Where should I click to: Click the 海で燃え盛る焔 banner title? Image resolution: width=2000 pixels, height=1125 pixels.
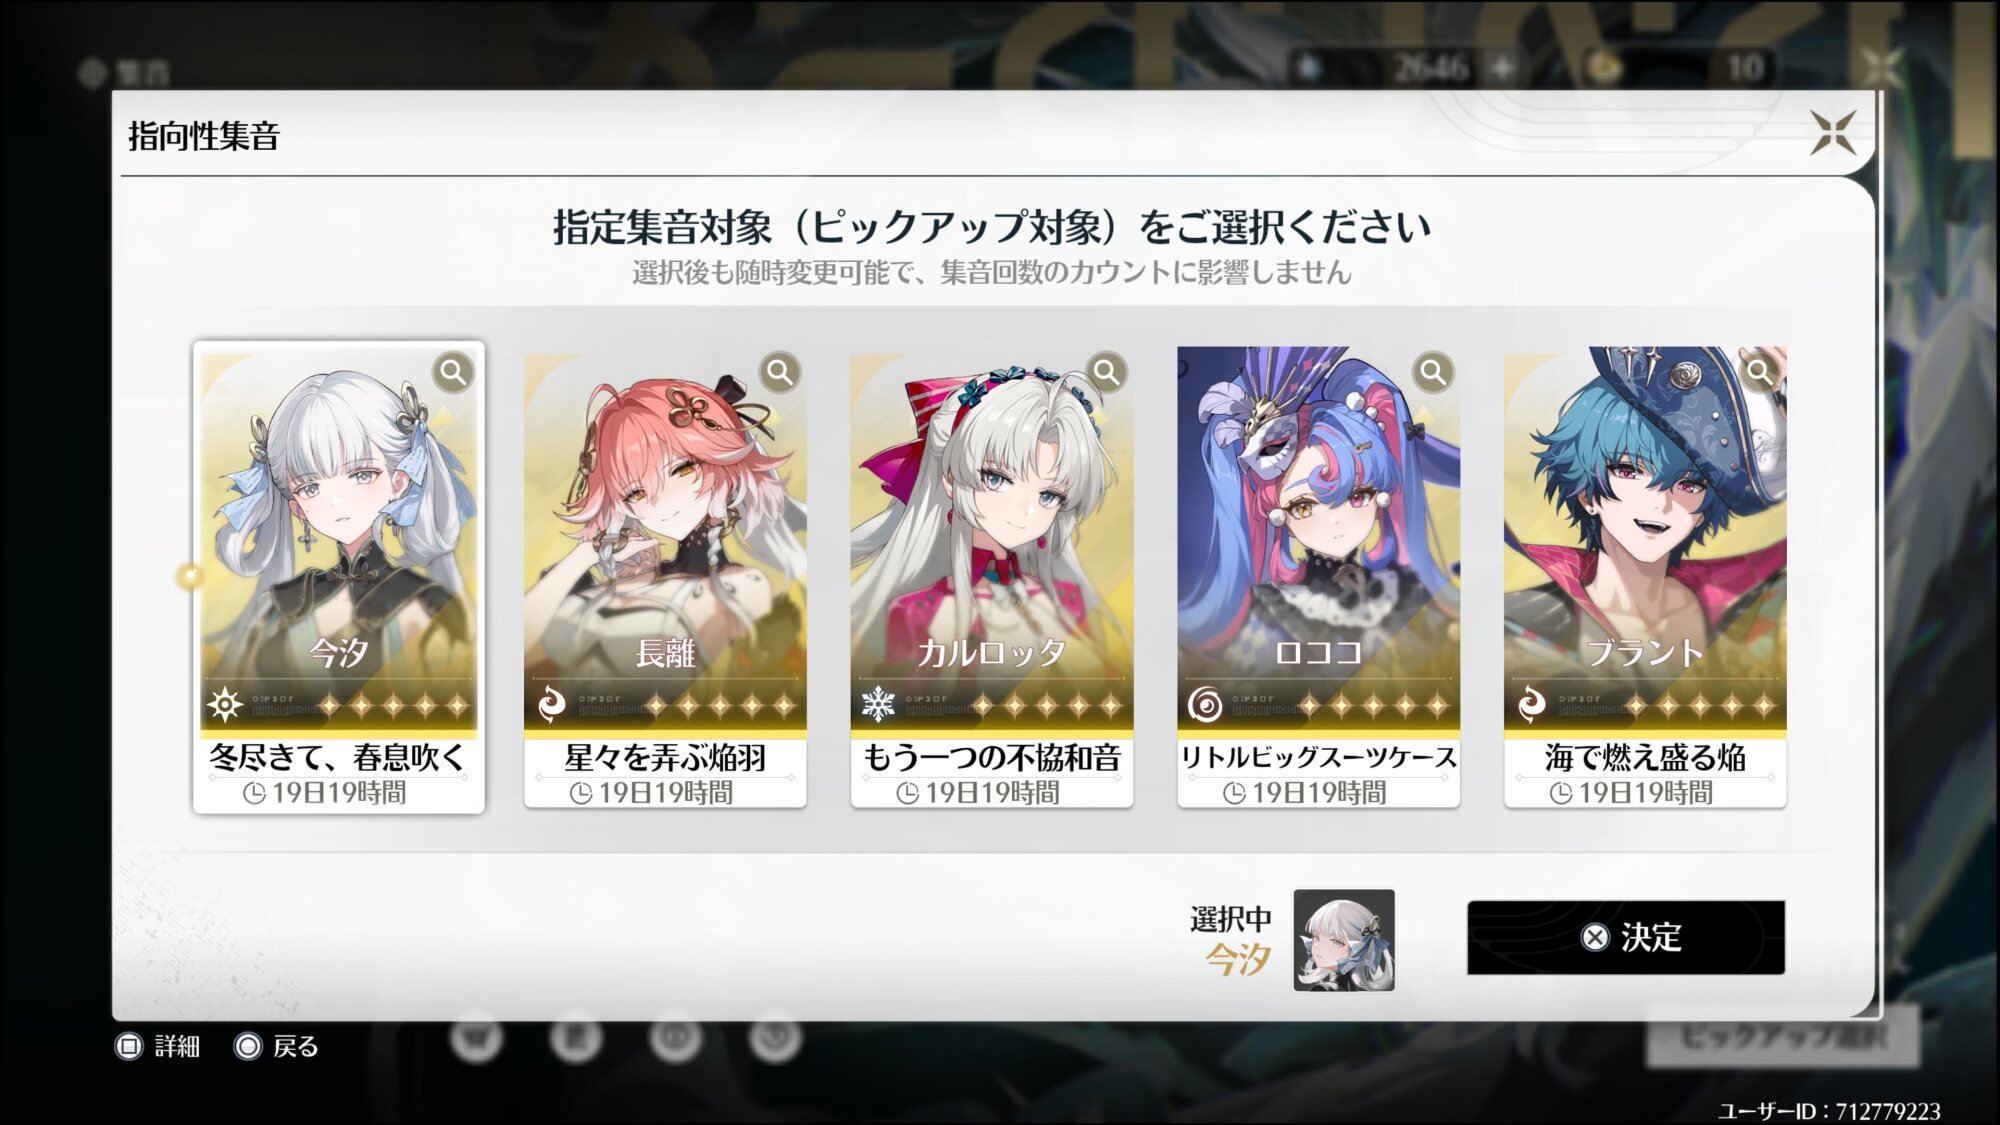tap(1645, 758)
